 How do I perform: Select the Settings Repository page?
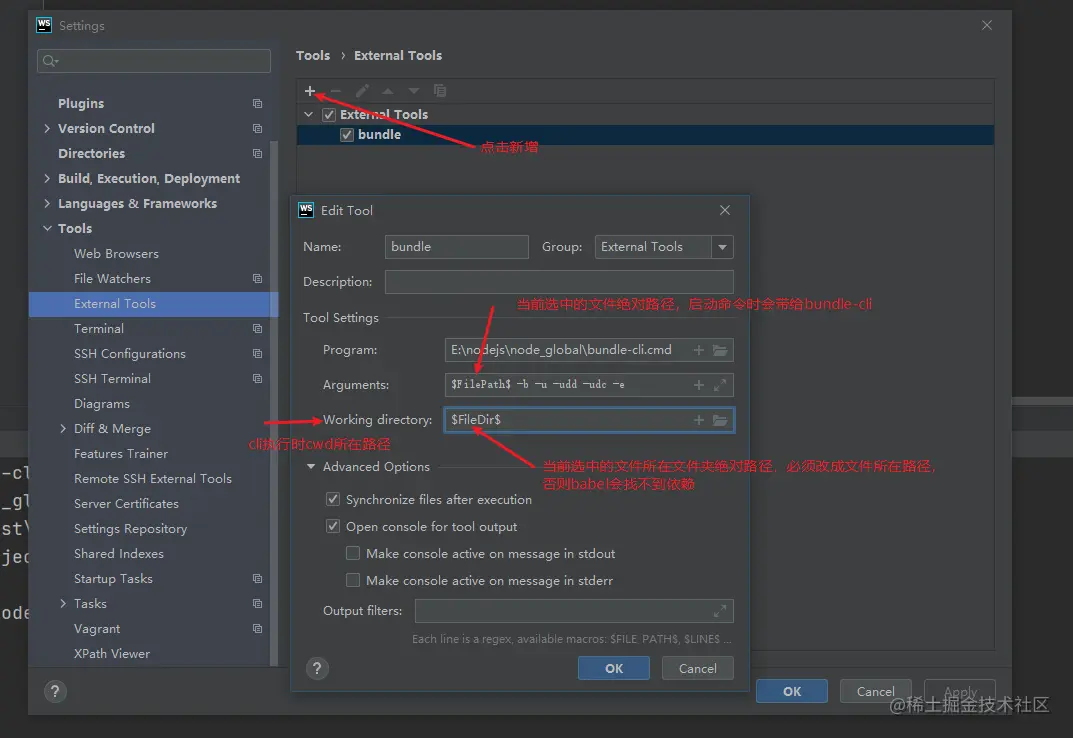(130, 529)
